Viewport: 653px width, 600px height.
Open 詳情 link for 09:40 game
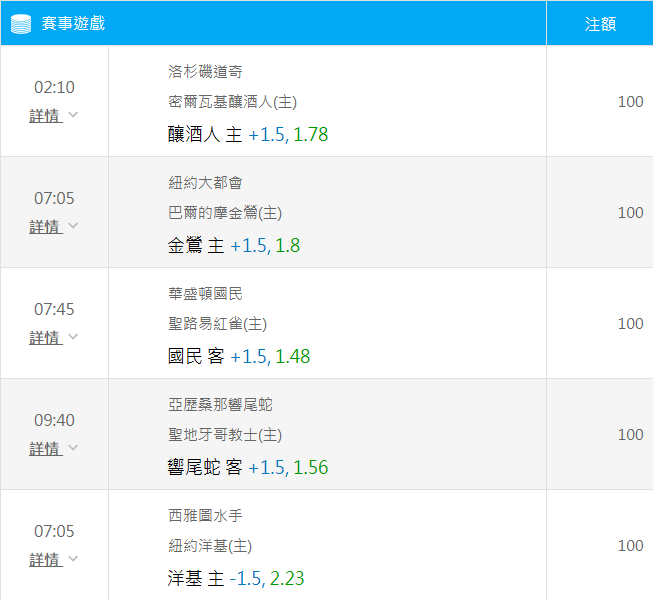[x=46, y=449]
